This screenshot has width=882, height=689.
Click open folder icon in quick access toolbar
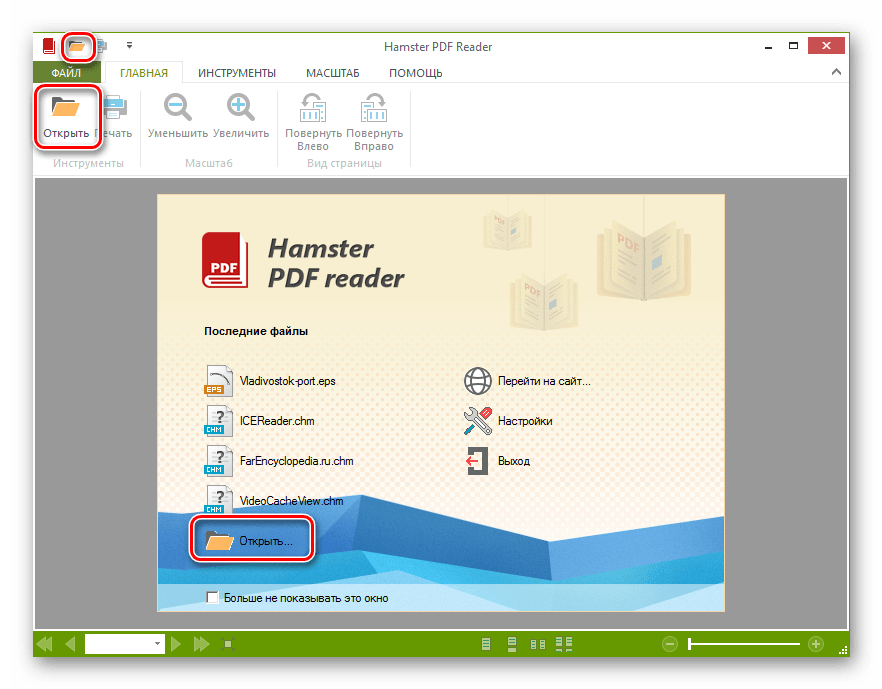pyautogui.click(x=77, y=46)
